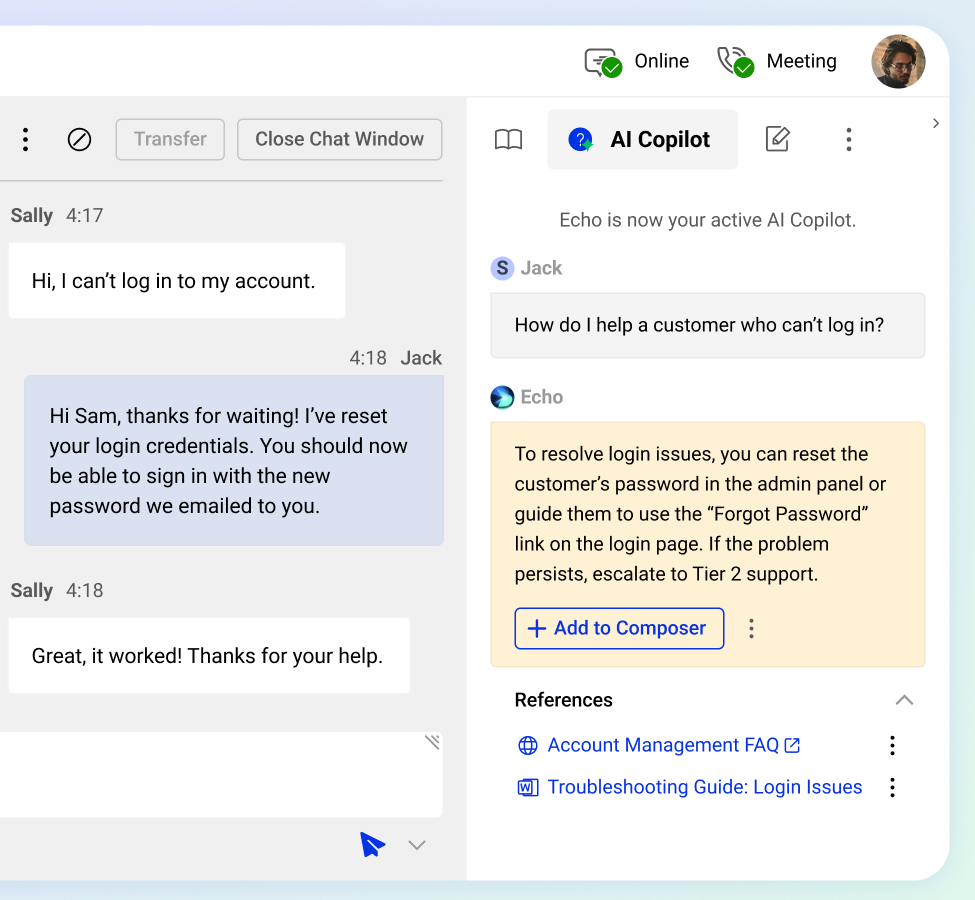Expand send options dropdown arrow

(x=417, y=846)
